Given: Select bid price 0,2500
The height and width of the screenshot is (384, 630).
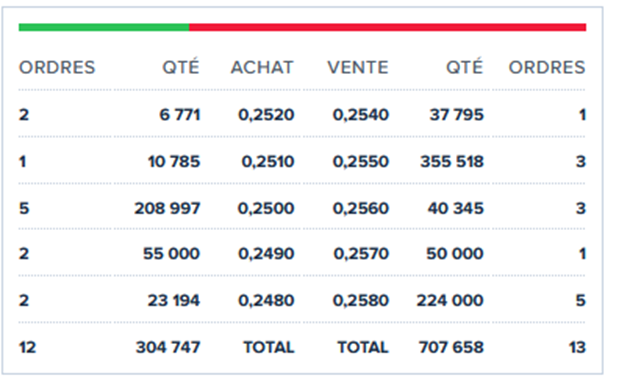Looking at the screenshot, I should tap(266, 208).
